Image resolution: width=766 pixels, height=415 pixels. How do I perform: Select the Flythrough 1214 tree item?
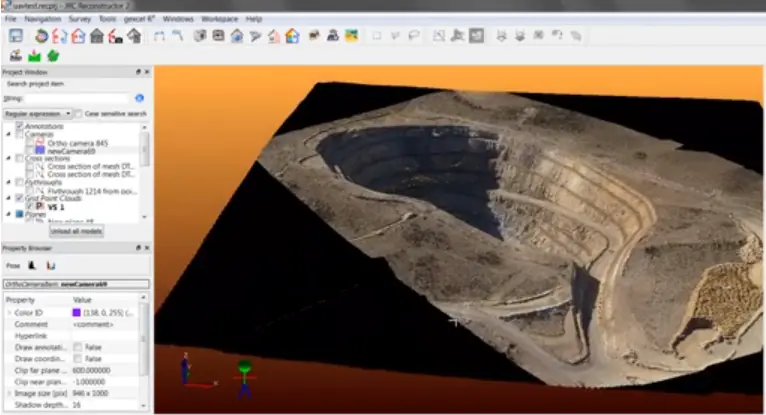point(92,191)
